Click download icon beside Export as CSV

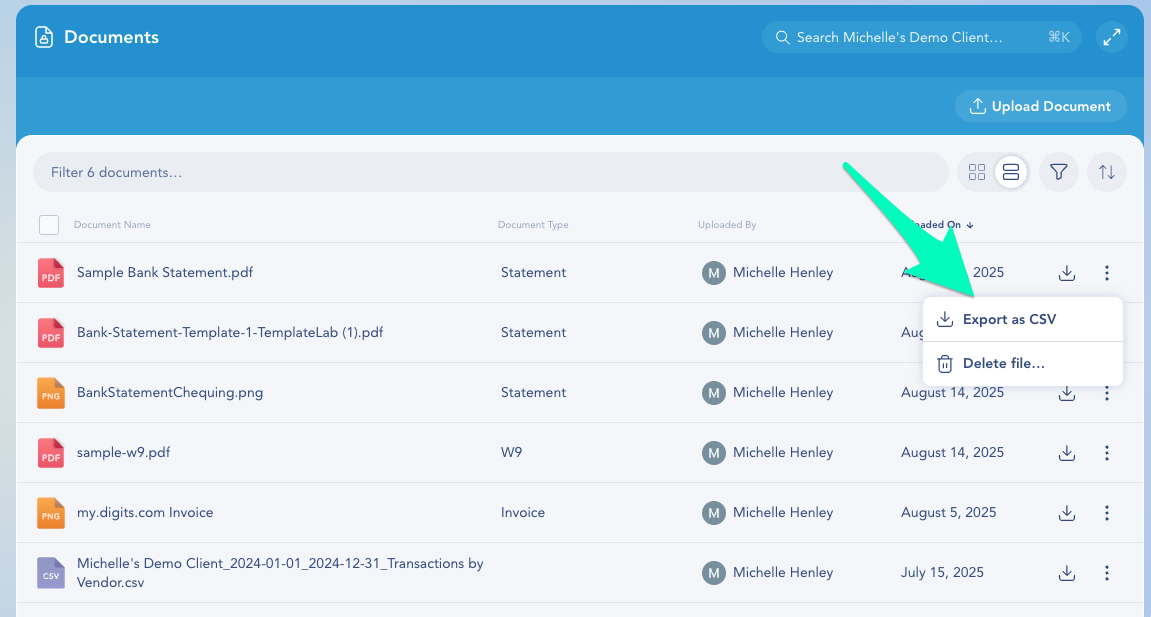click(945, 319)
